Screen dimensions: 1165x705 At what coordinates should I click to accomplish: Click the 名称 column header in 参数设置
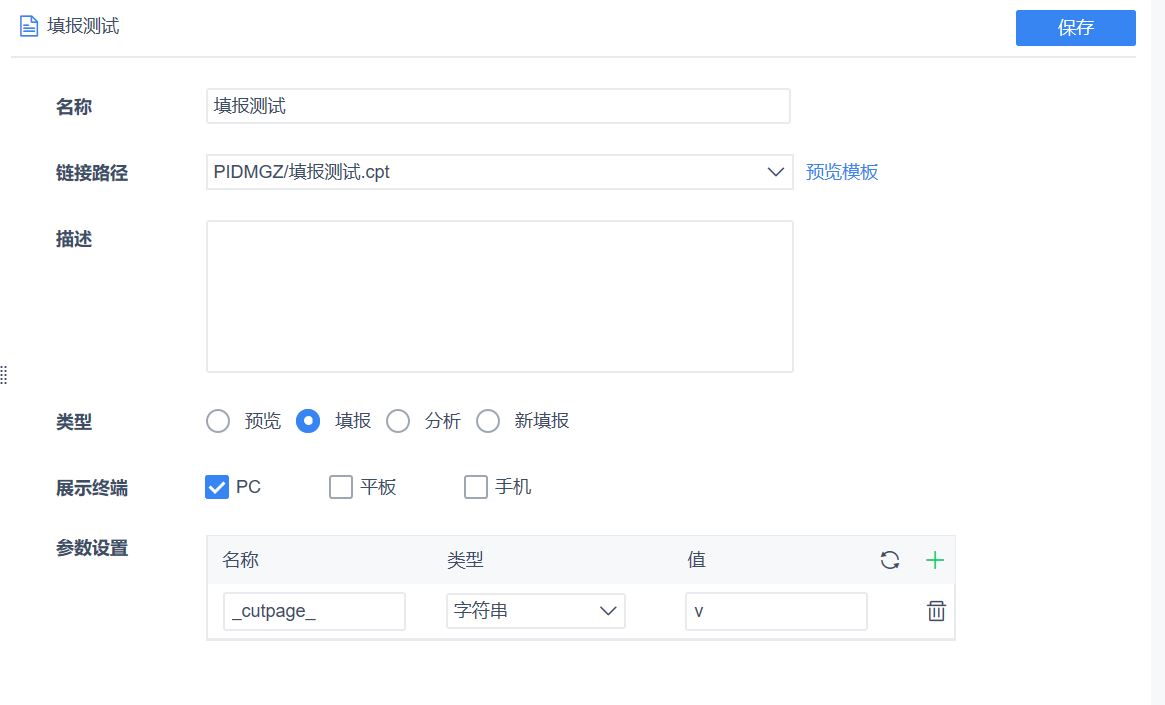(240, 559)
